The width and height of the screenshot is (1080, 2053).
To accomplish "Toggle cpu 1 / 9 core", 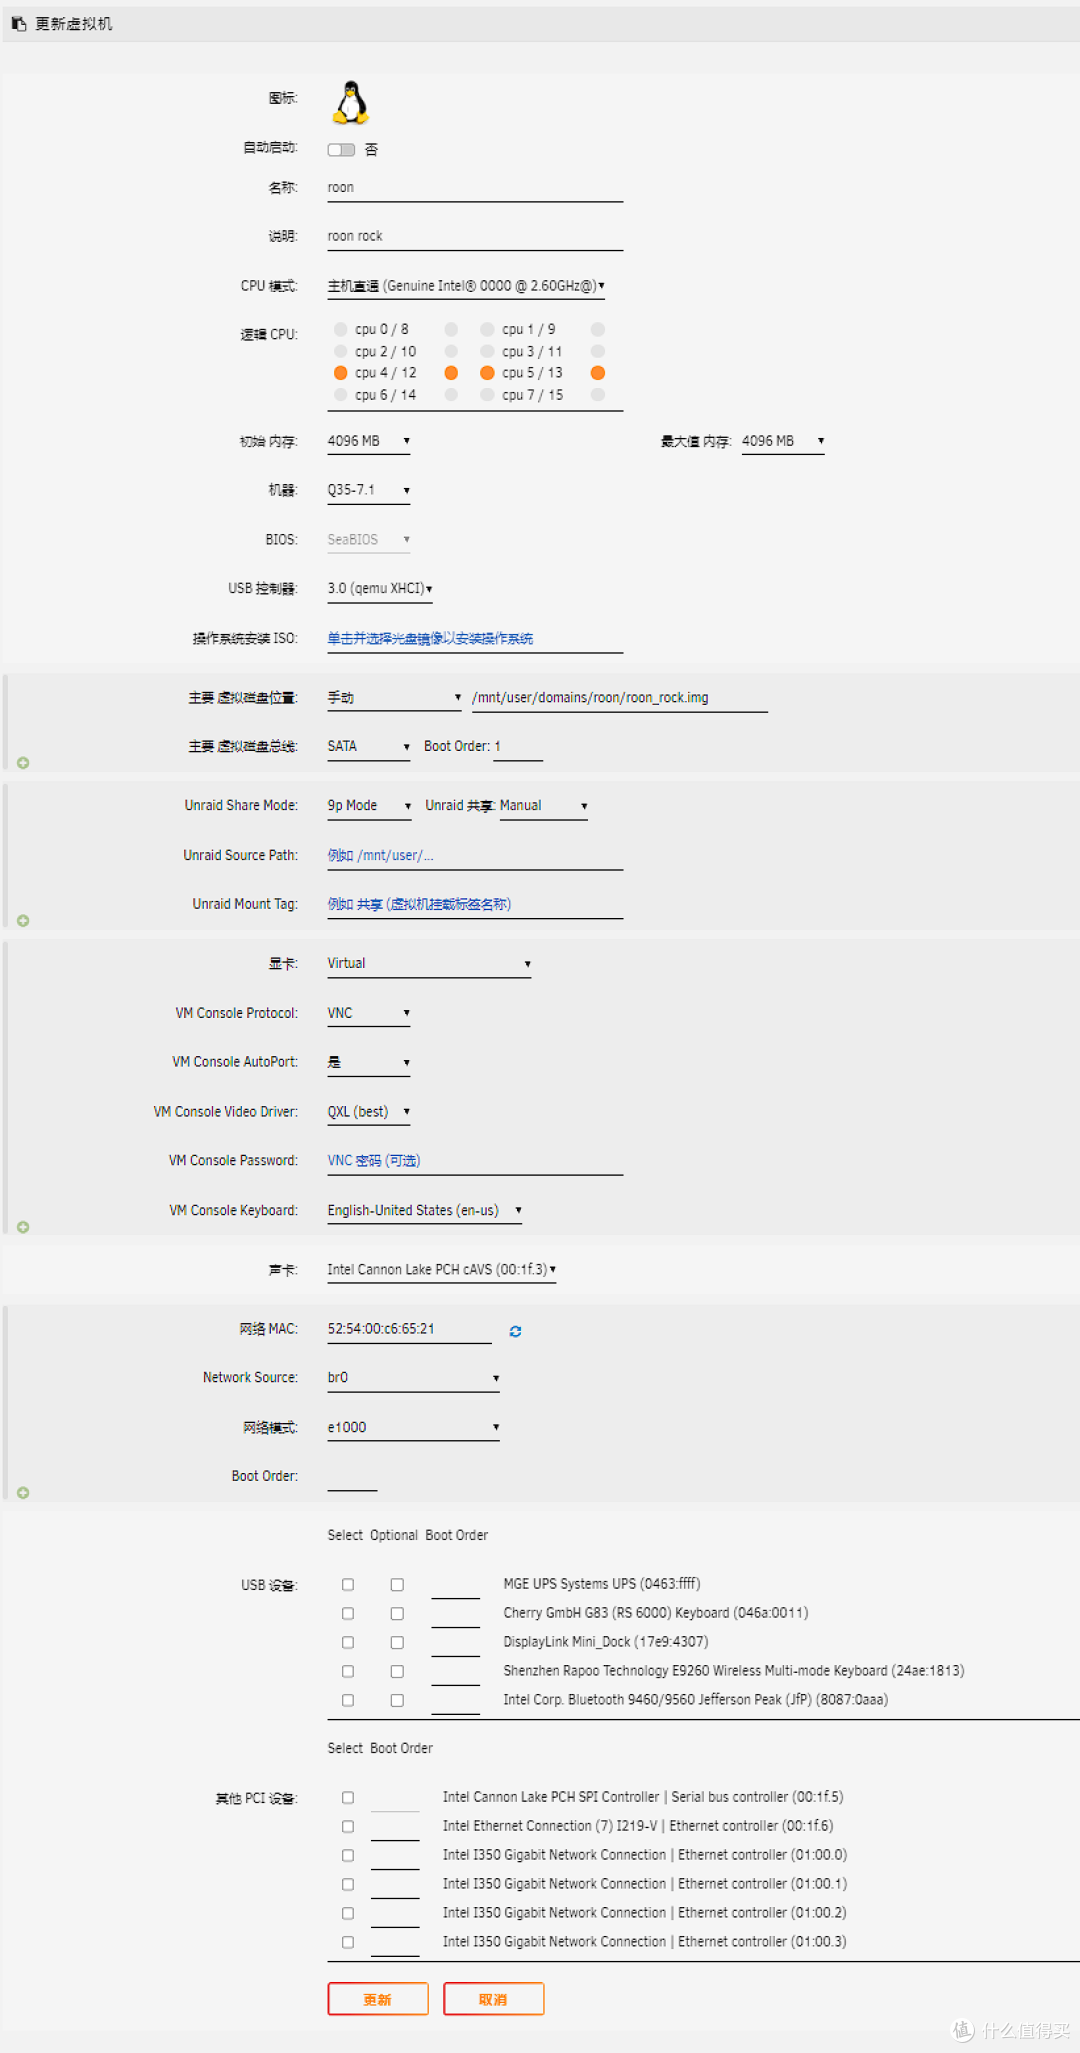I will click(x=487, y=329).
